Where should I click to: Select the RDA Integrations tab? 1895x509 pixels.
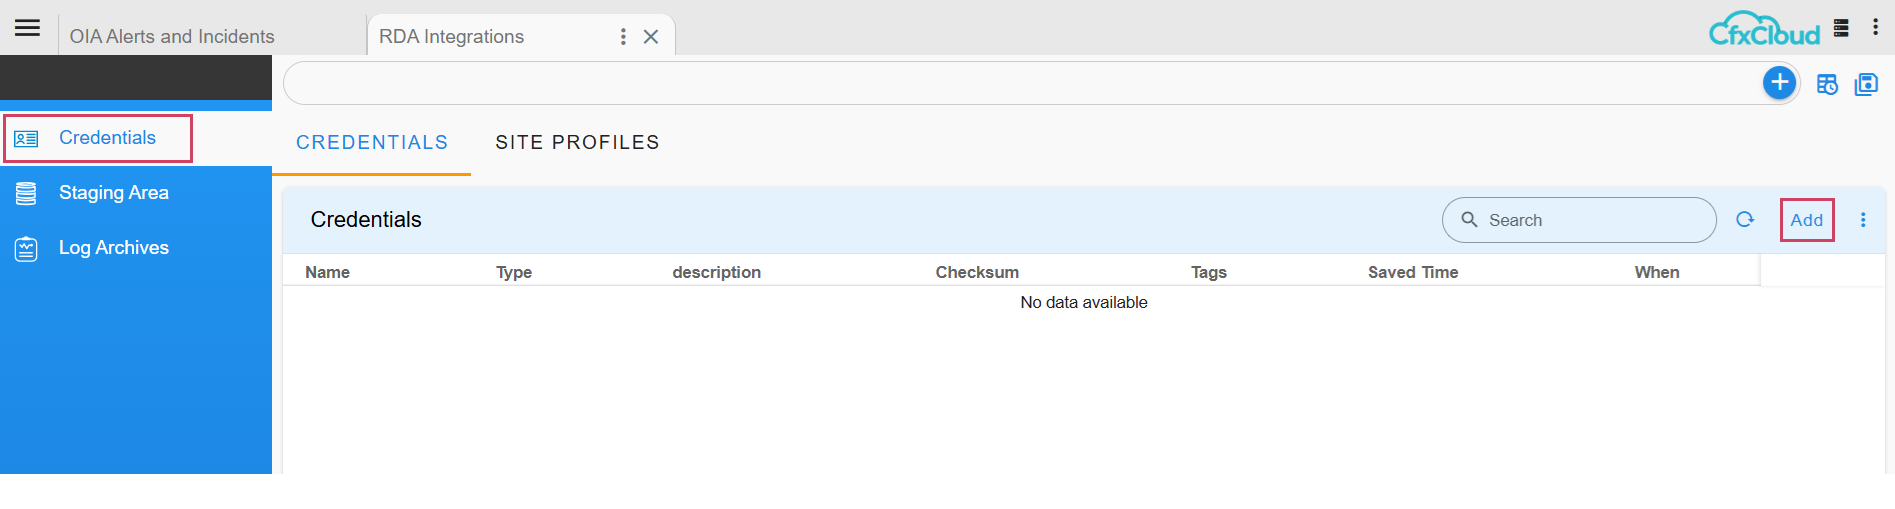coord(452,37)
